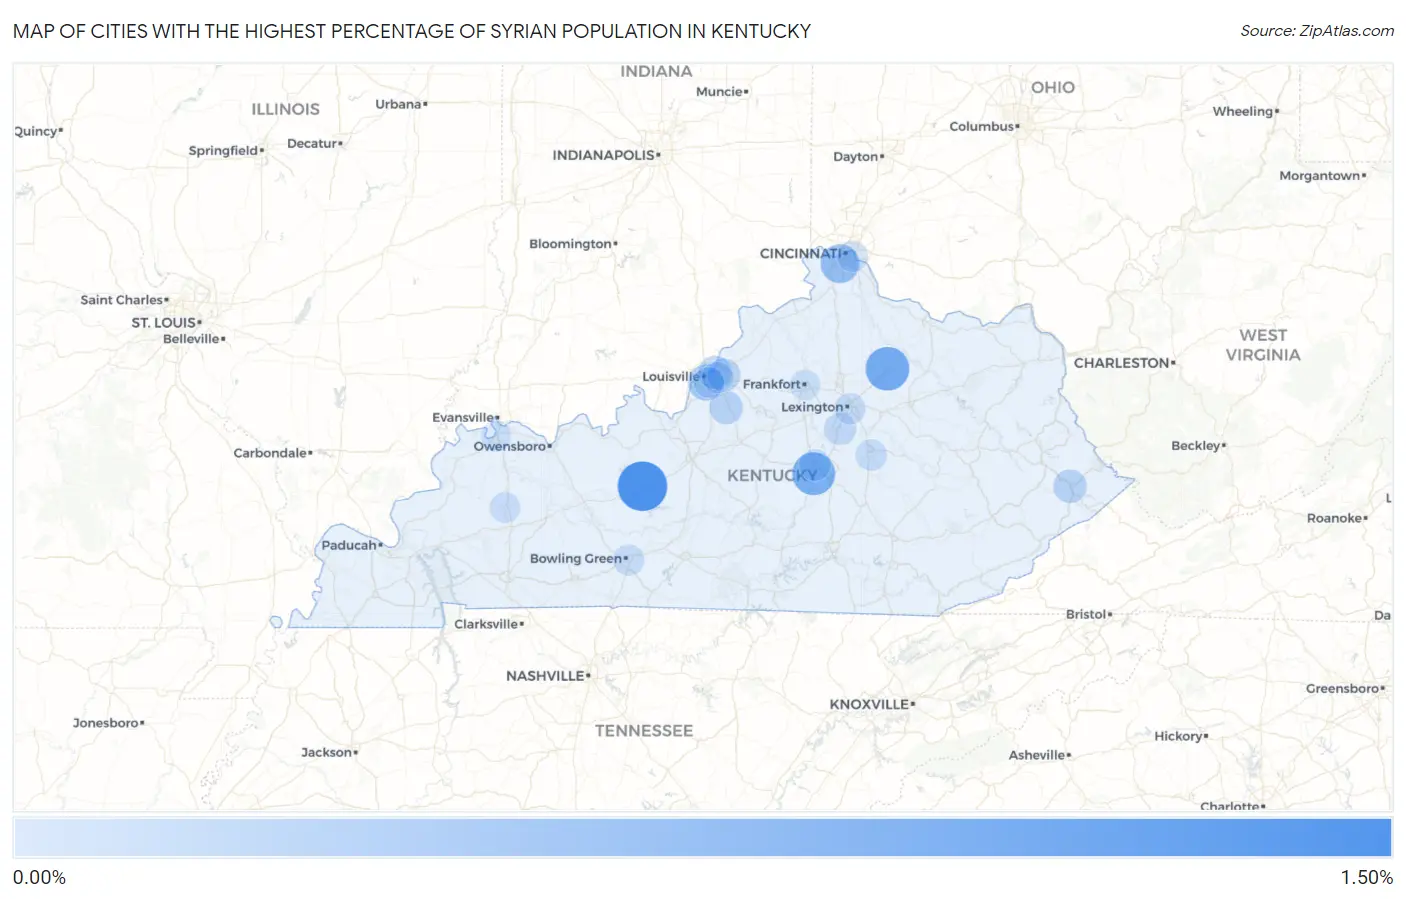Click the bubble near Cincinnati
The height and width of the screenshot is (899, 1406).
pos(840,263)
